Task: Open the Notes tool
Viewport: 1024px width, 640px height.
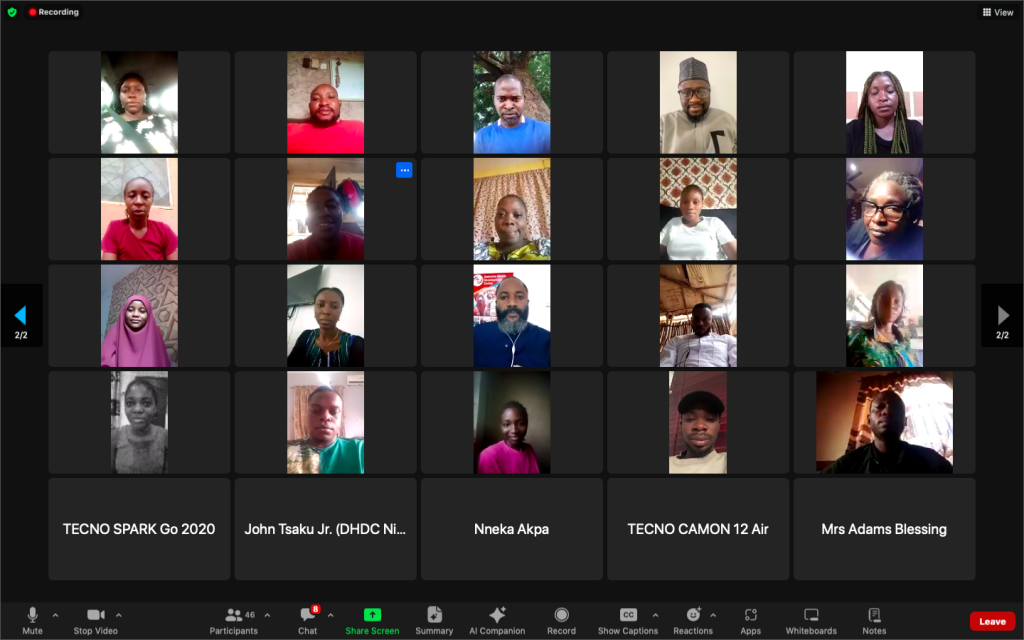Action: click(874, 620)
